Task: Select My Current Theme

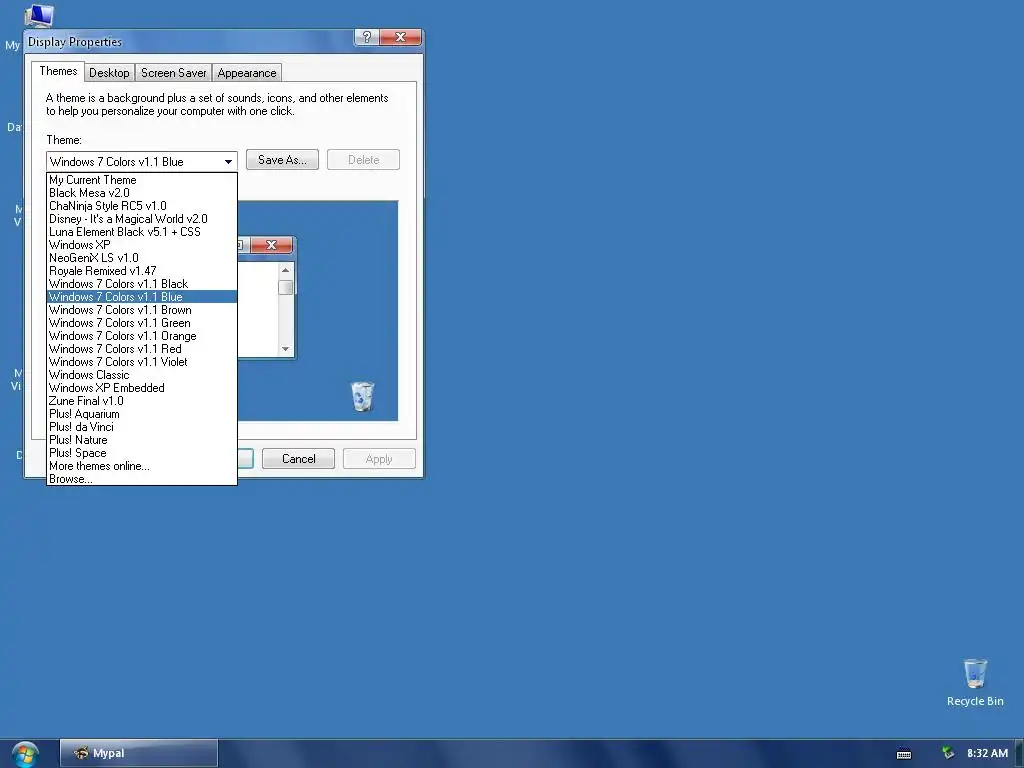Action: (x=142, y=180)
